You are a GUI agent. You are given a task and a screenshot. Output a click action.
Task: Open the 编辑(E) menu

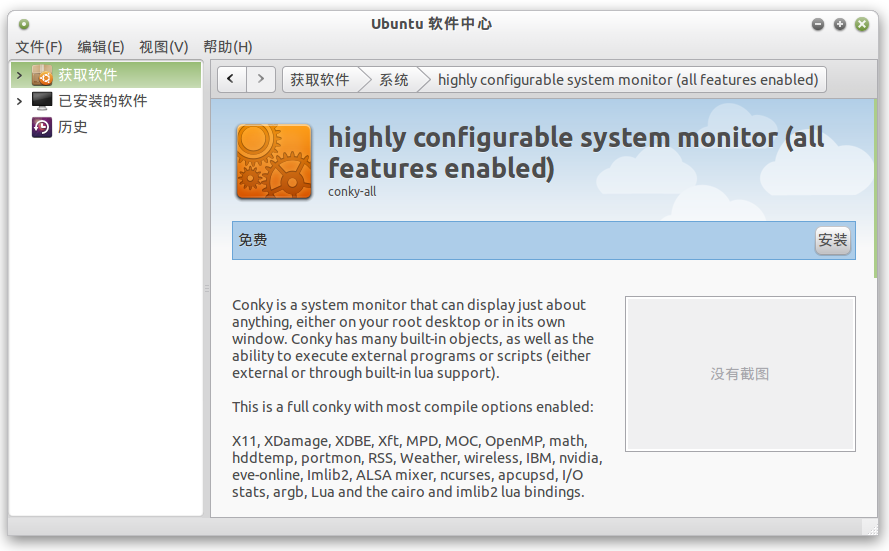[101, 46]
